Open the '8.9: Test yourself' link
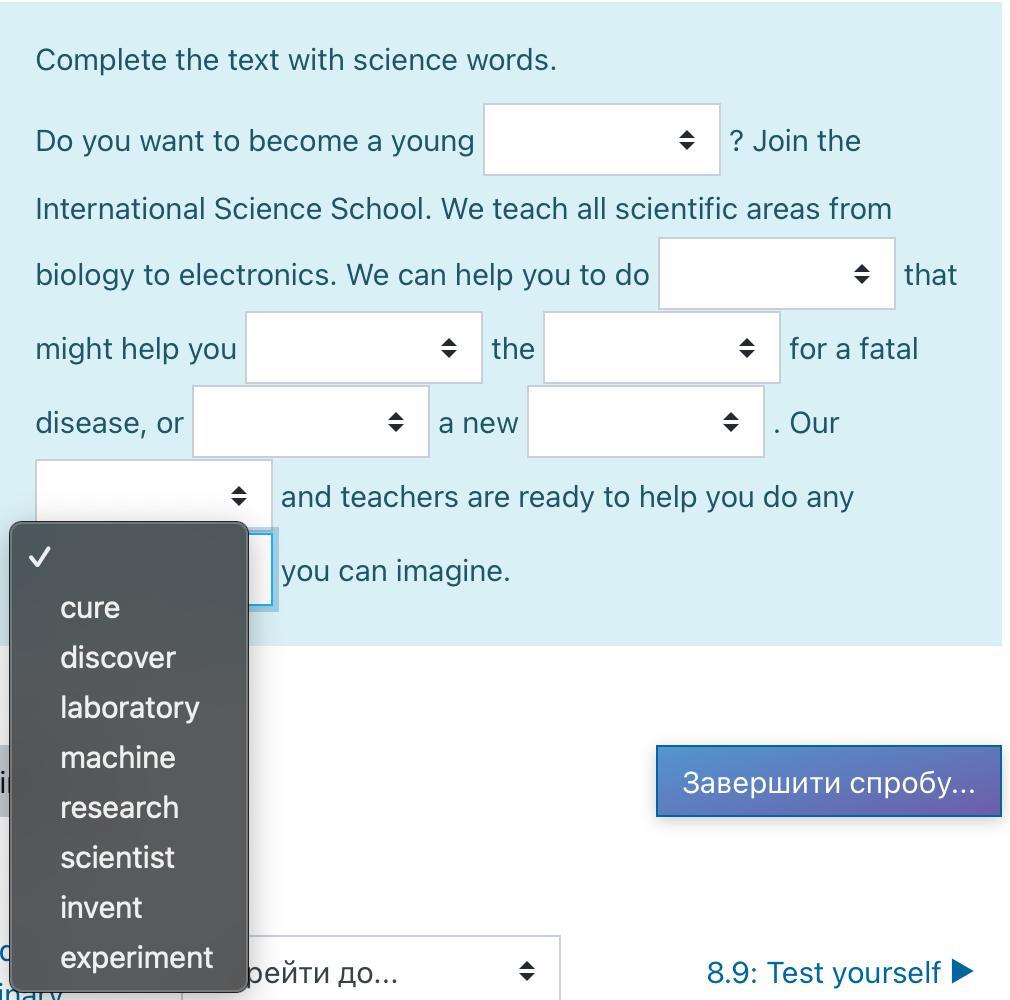 point(823,972)
